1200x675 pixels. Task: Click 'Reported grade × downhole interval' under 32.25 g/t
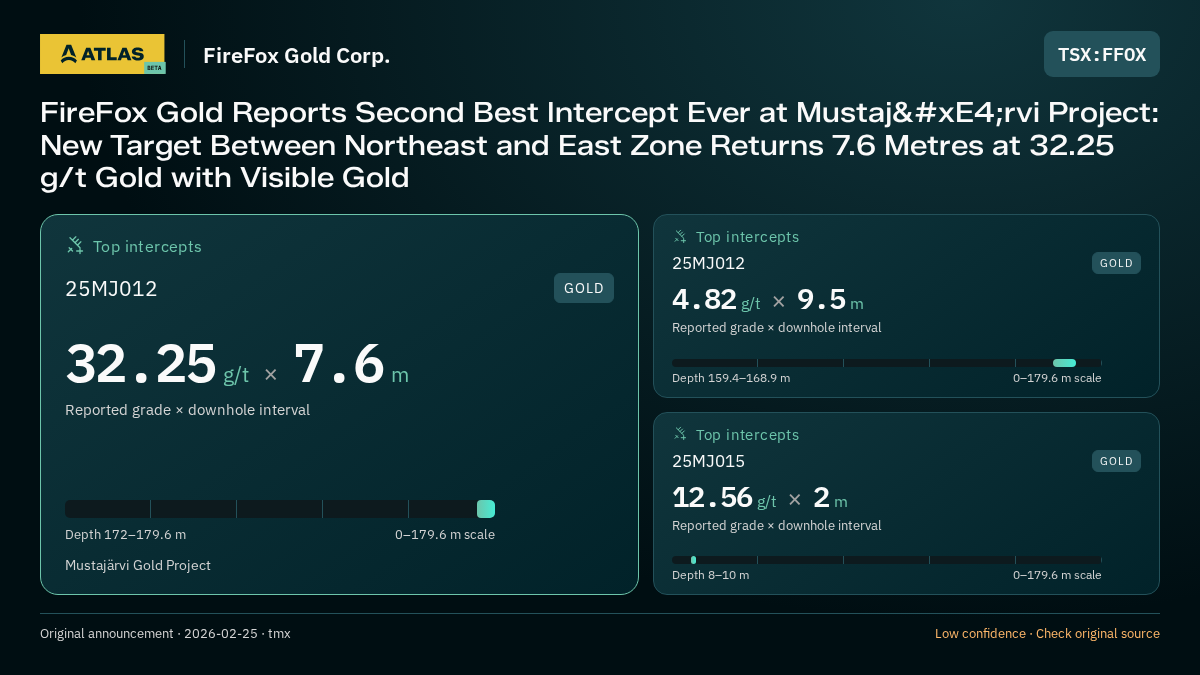pyautogui.click(x=187, y=410)
